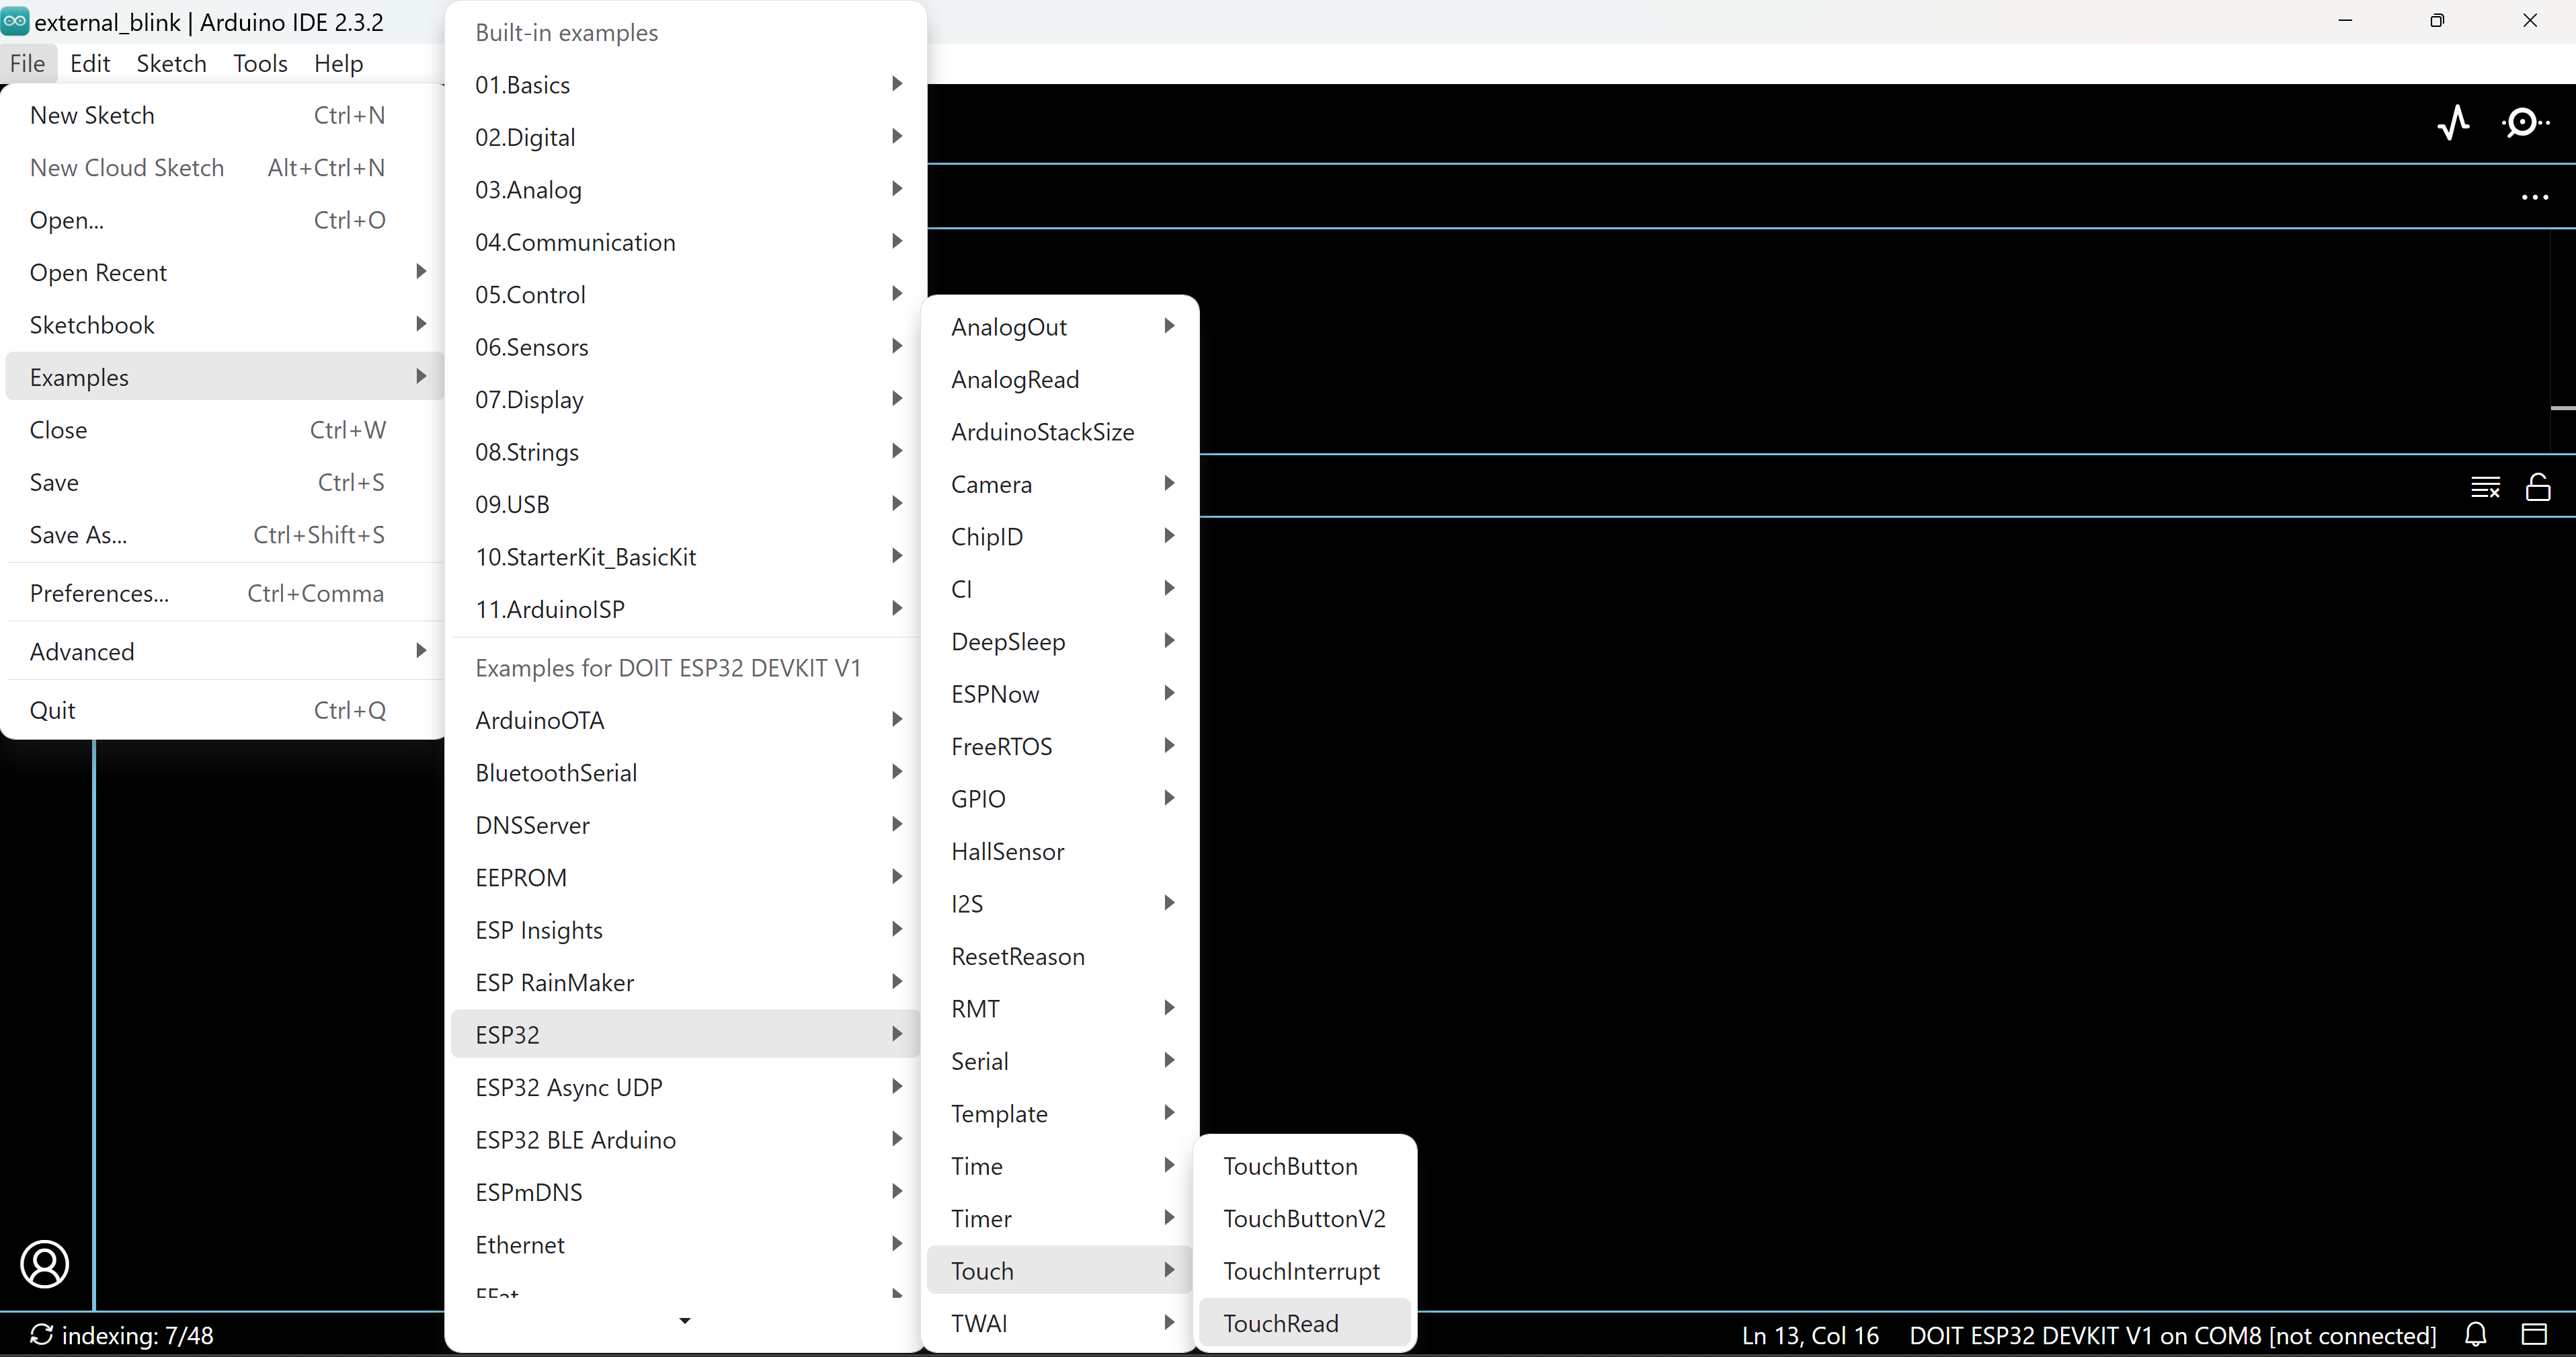Open ESP RainMaker examples submenu

pos(686,983)
